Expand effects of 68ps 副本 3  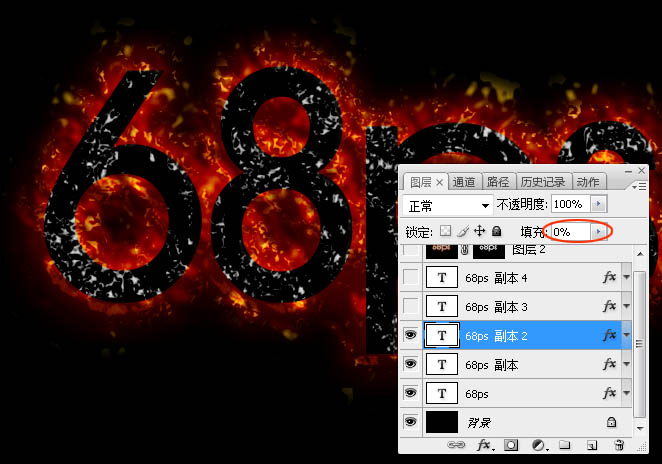[x=627, y=306]
